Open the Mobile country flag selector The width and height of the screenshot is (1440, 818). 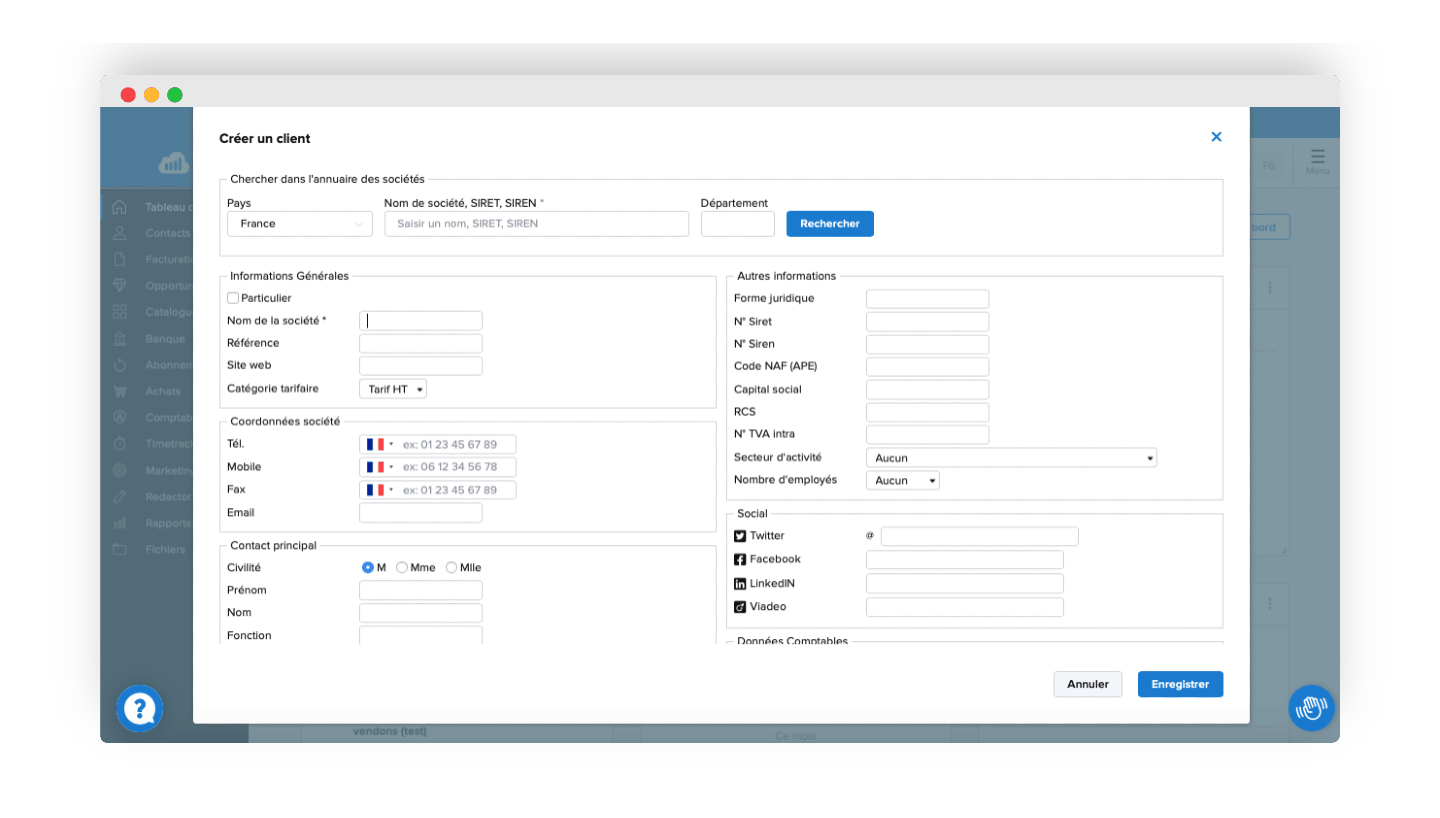coord(380,467)
